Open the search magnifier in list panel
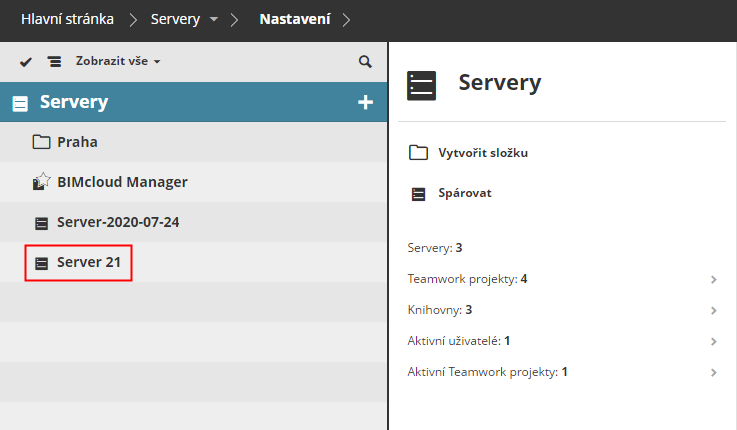 pos(365,62)
